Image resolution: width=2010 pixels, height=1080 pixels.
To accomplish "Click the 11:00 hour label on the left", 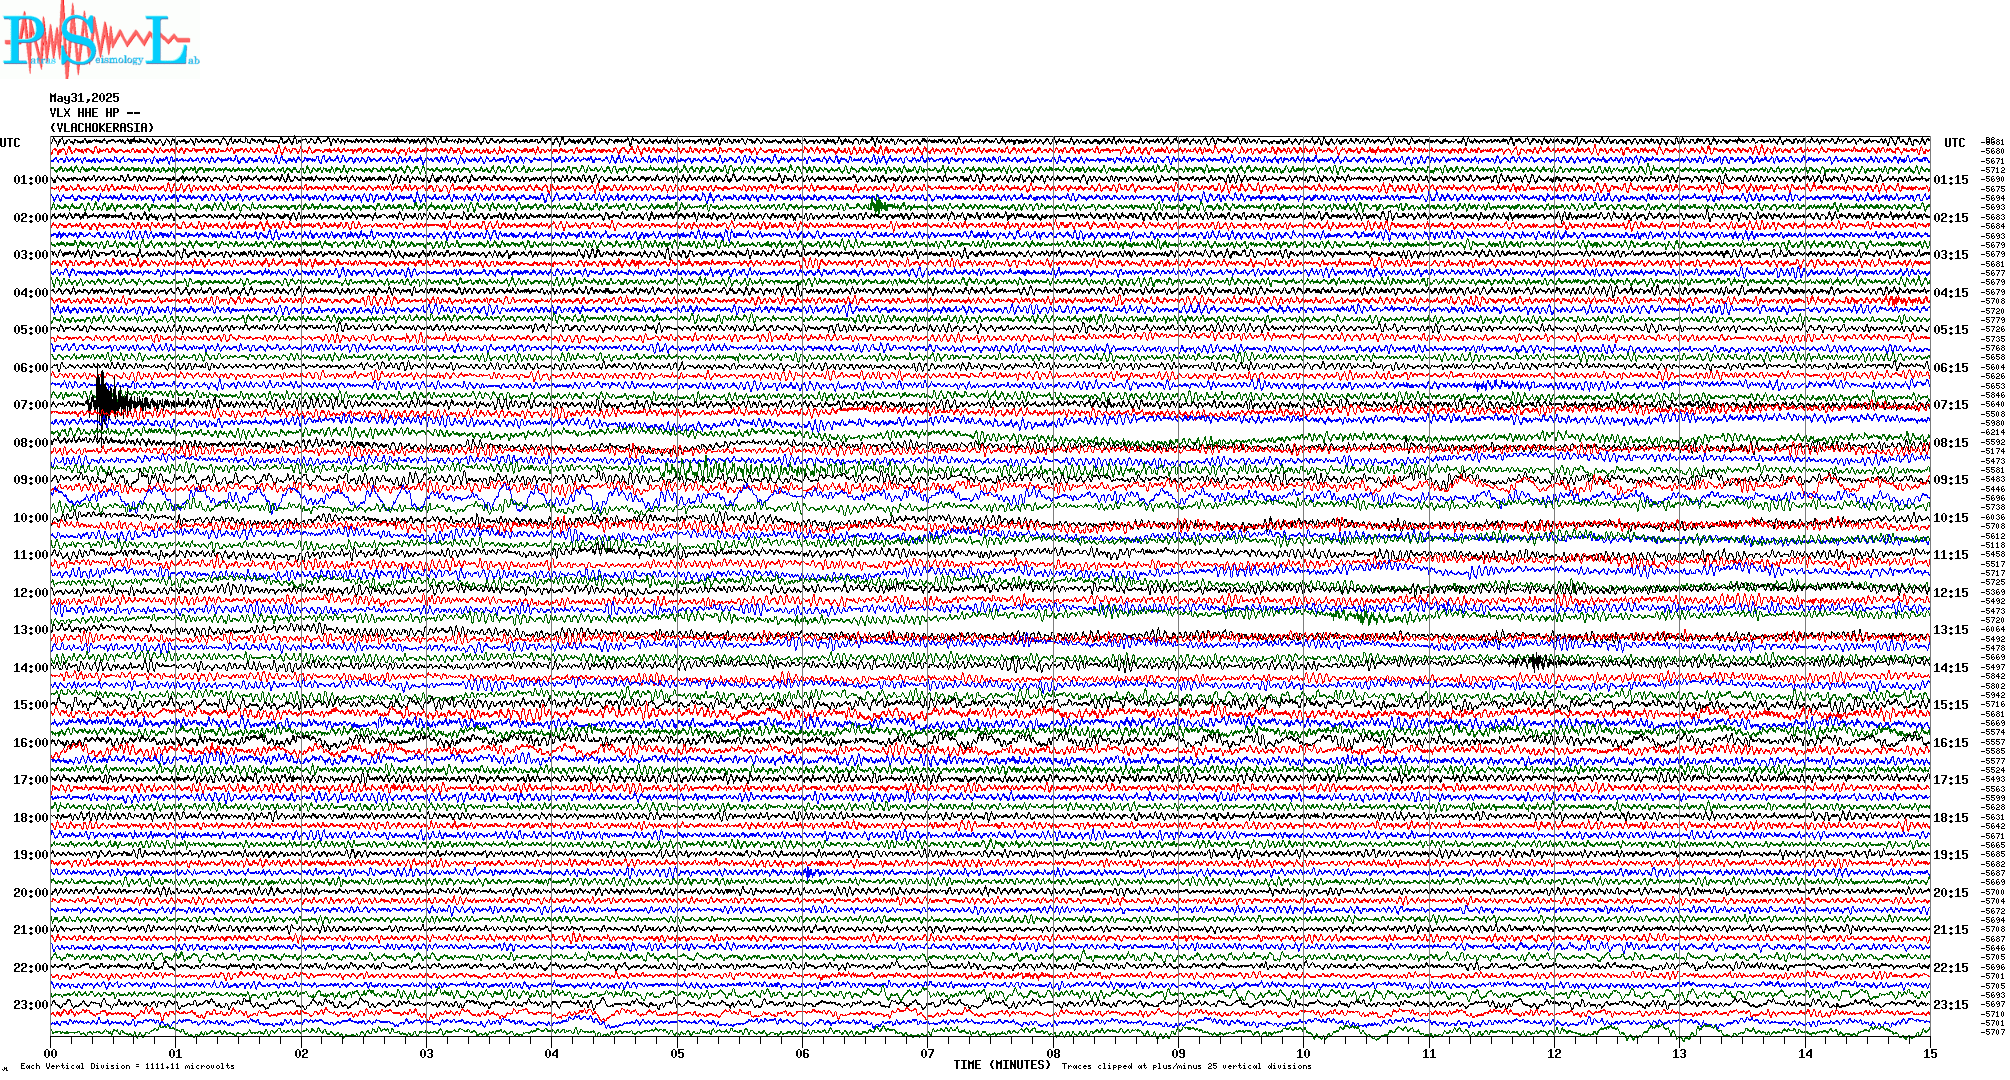I will pyautogui.click(x=31, y=555).
